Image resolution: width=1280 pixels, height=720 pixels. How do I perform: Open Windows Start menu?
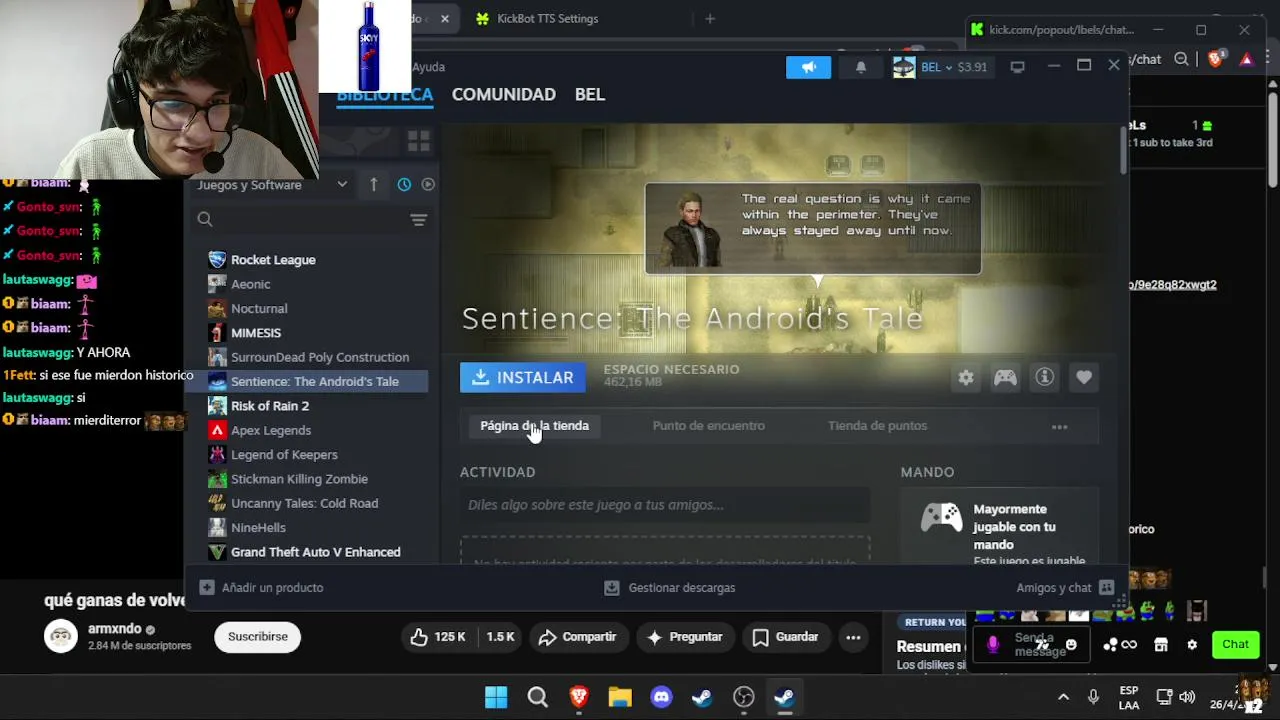tap(496, 698)
